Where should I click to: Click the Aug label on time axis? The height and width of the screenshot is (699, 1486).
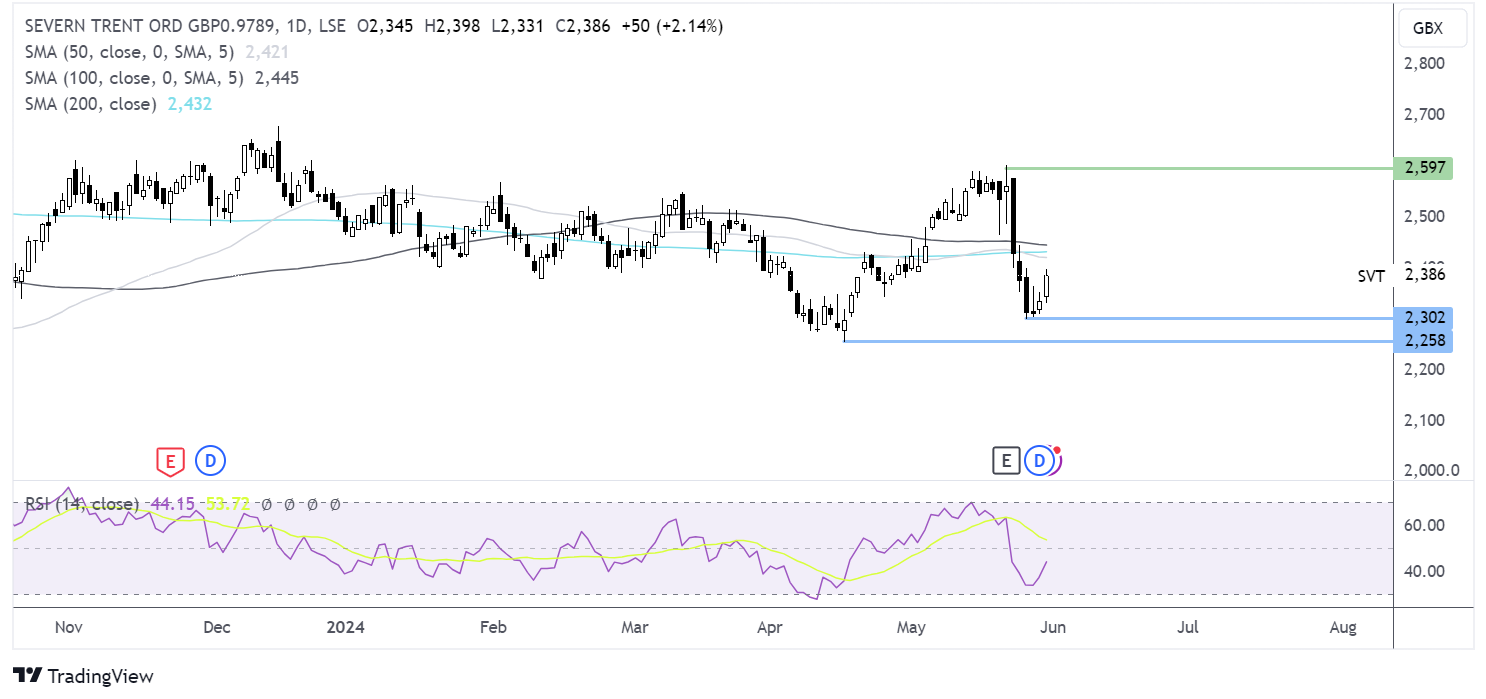pos(1343,628)
